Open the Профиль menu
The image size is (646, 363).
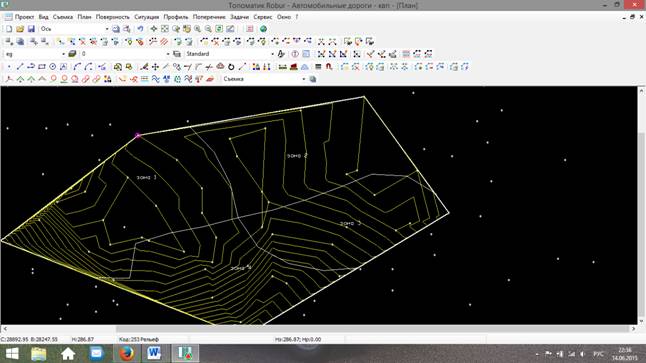tap(176, 17)
